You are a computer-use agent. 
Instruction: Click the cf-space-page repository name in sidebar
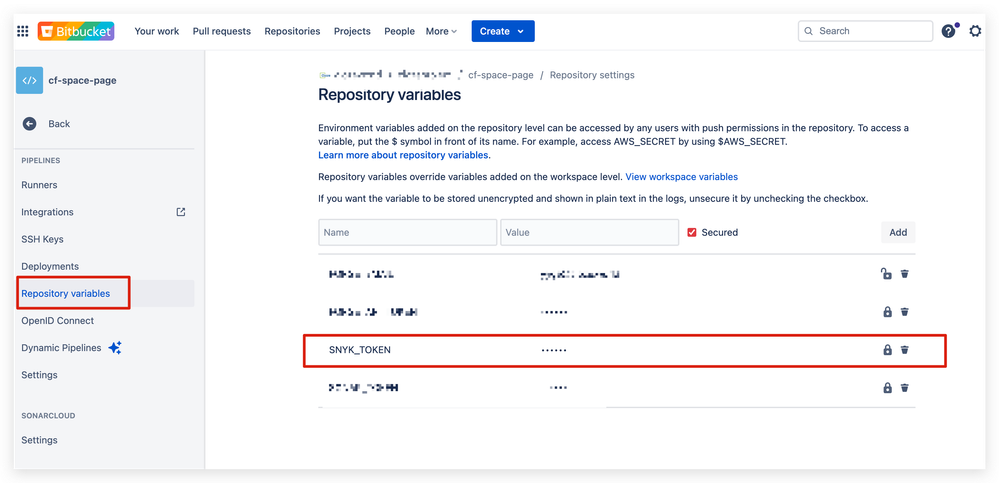[82, 80]
